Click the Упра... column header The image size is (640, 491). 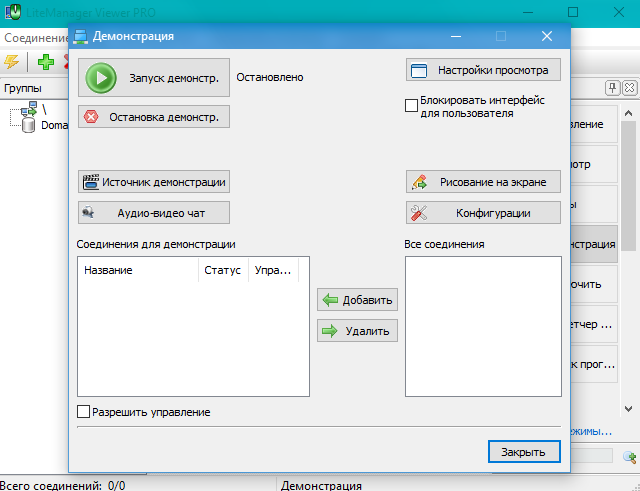[x=273, y=270]
